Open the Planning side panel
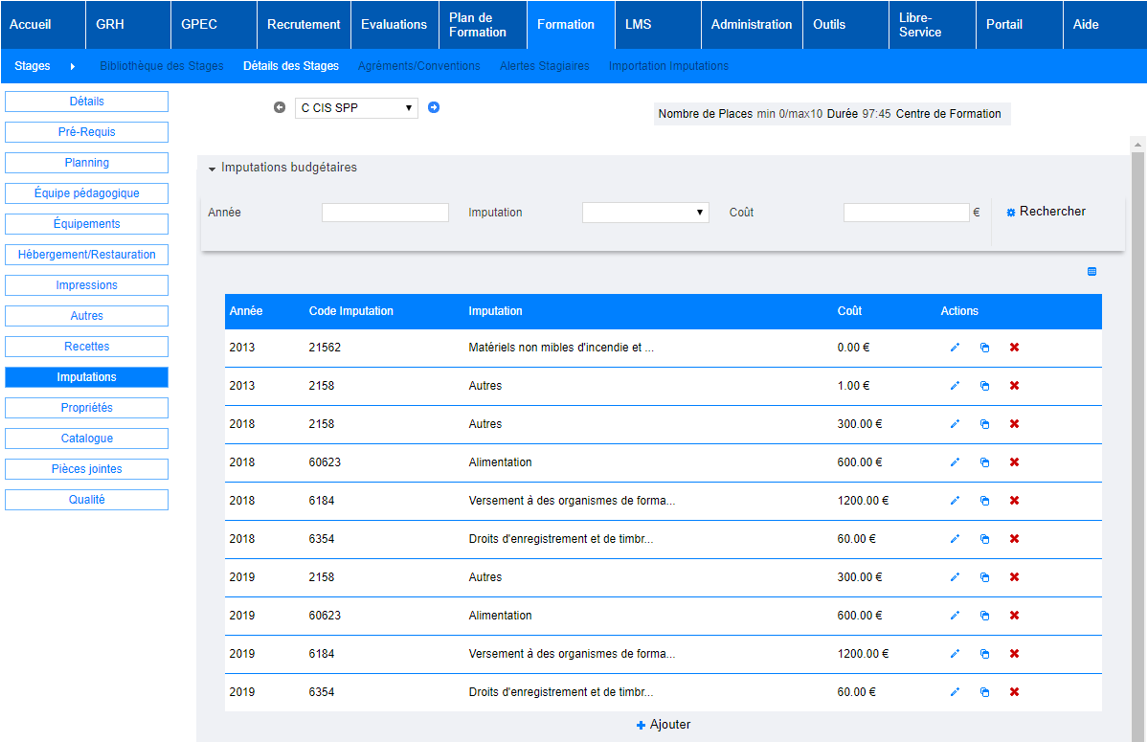 point(86,163)
